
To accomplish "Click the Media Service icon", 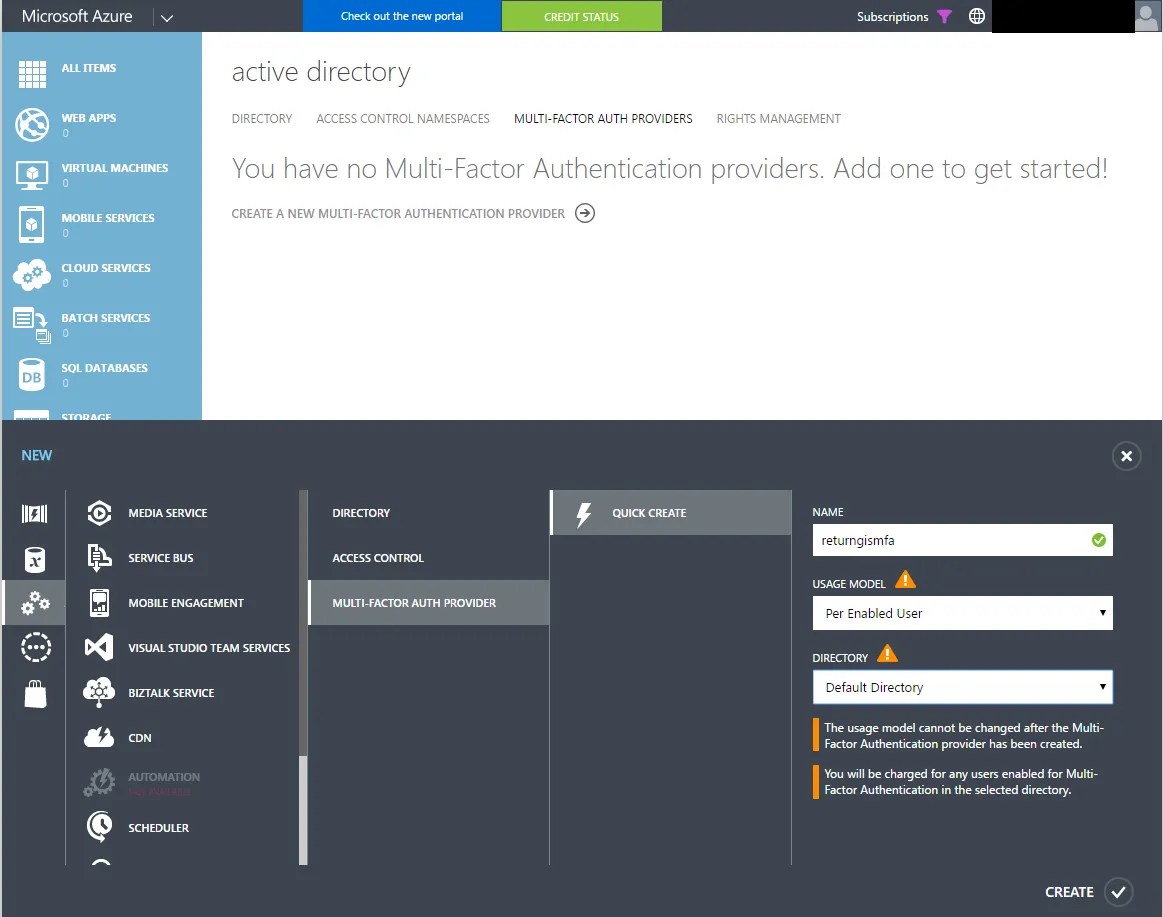I will (99, 513).
